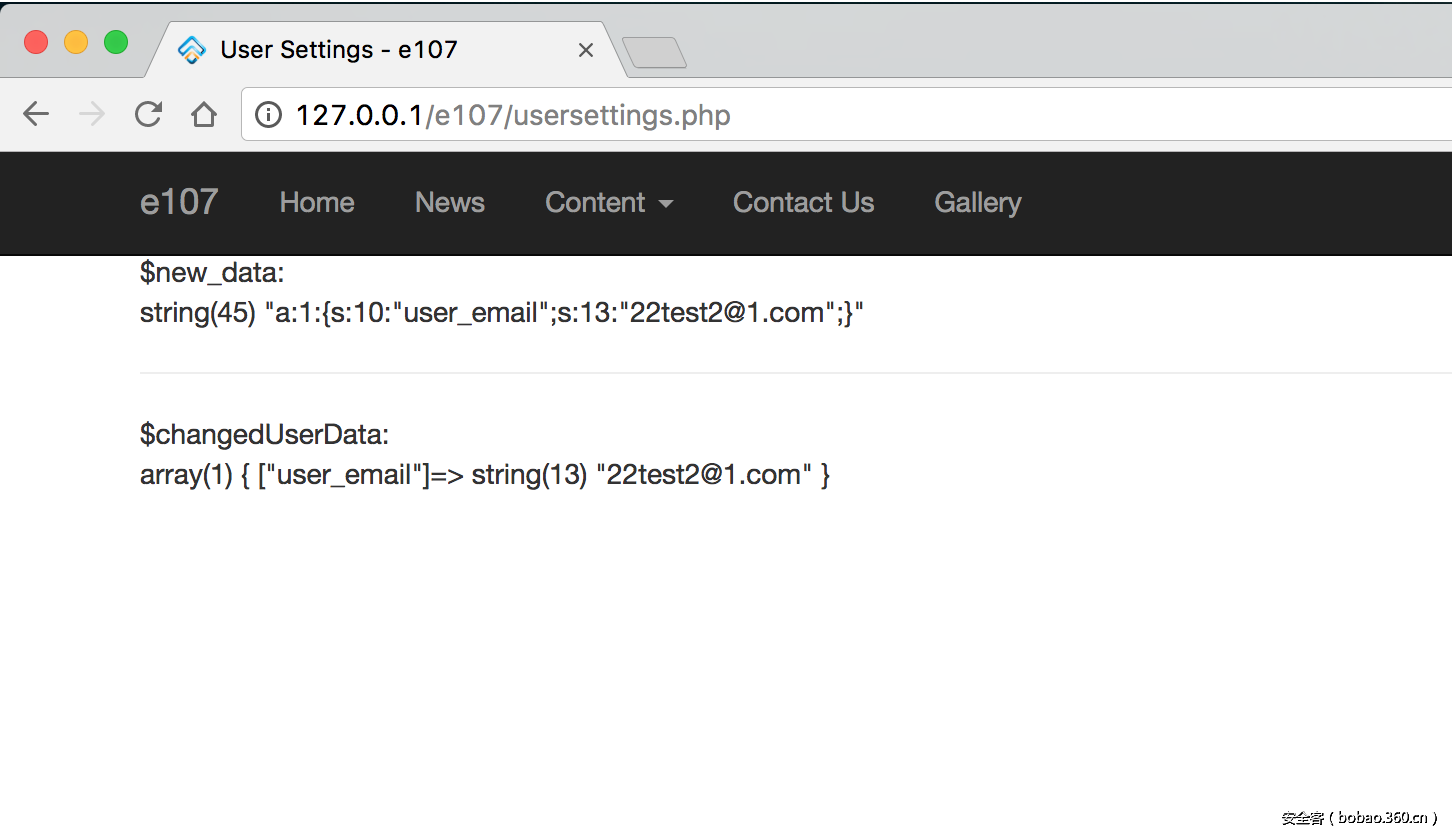Click the e107 tab favicon

tap(191, 50)
